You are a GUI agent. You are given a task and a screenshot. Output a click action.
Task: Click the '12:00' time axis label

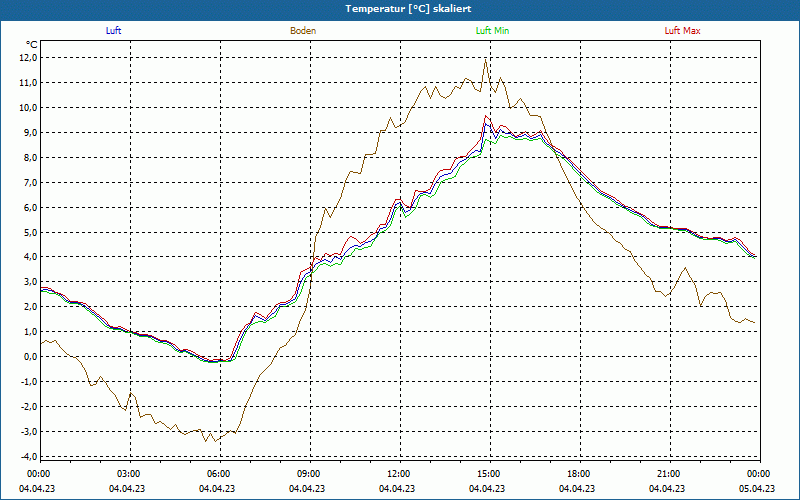399,474
